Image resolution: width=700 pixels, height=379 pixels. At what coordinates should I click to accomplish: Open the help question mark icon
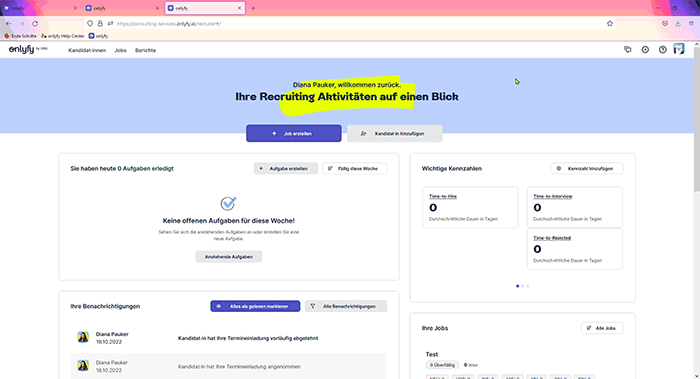(x=662, y=50)
